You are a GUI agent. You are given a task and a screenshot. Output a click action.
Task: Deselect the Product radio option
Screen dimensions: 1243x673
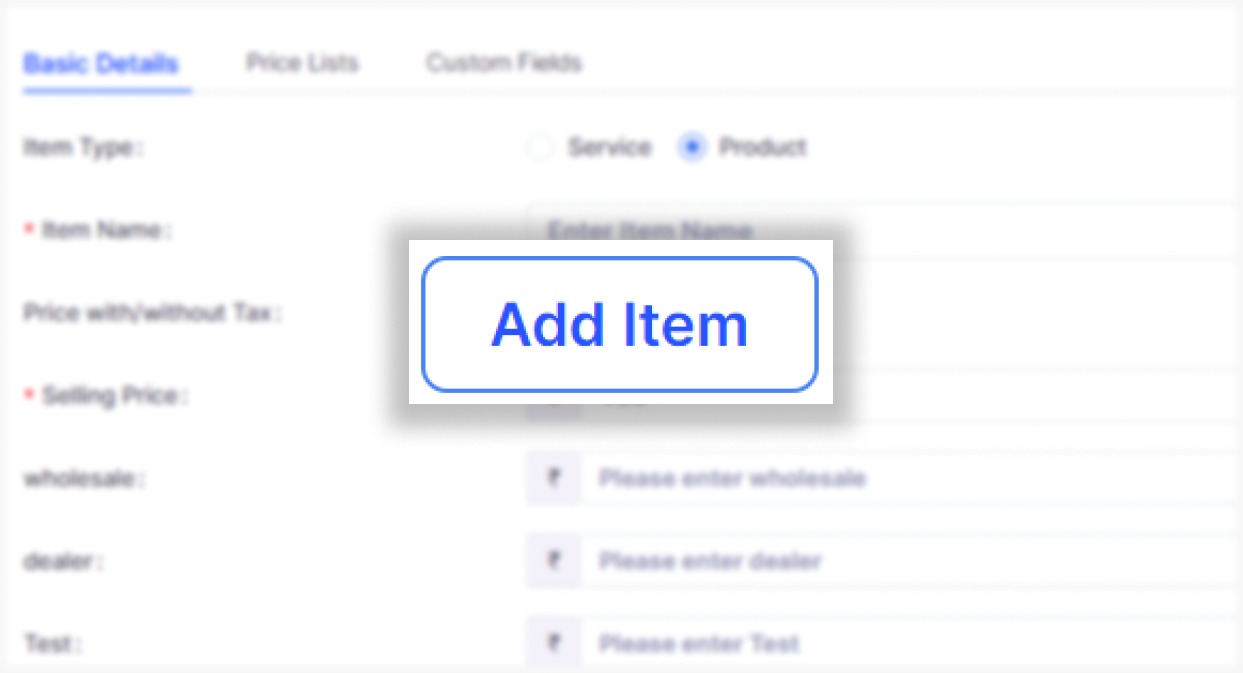coord(691,147)
